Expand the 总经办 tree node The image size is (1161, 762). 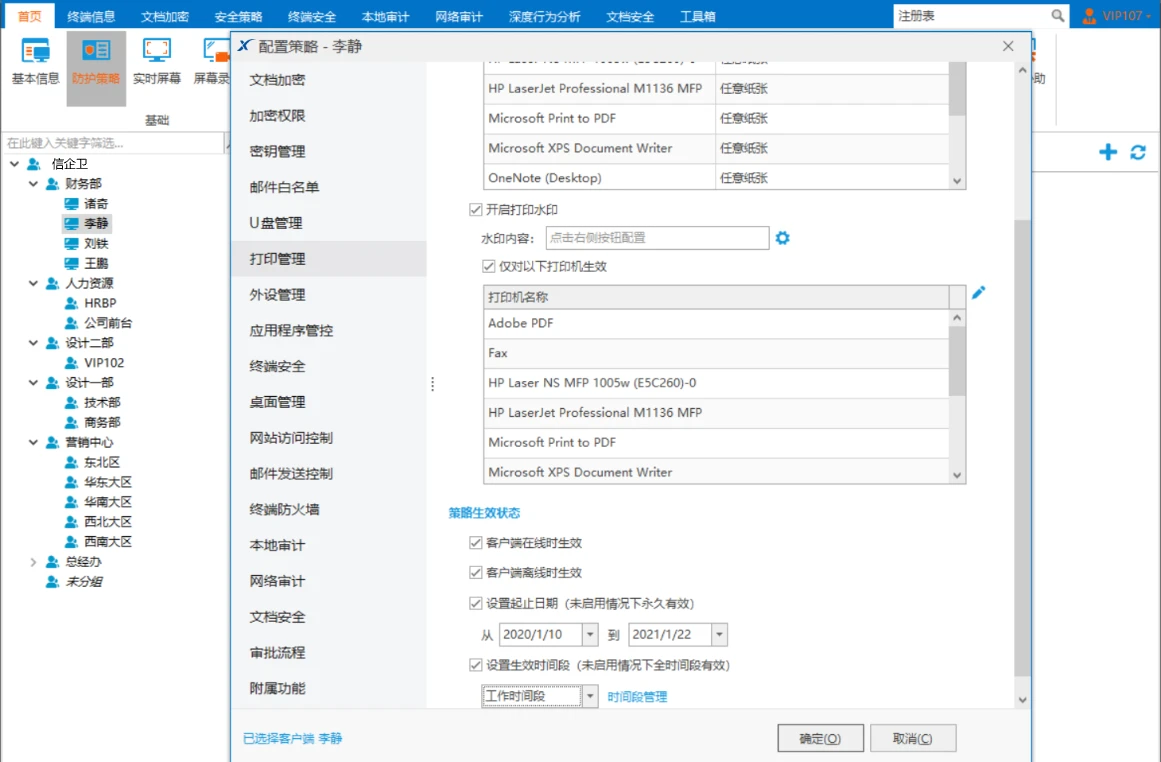[x=33, y=562]
